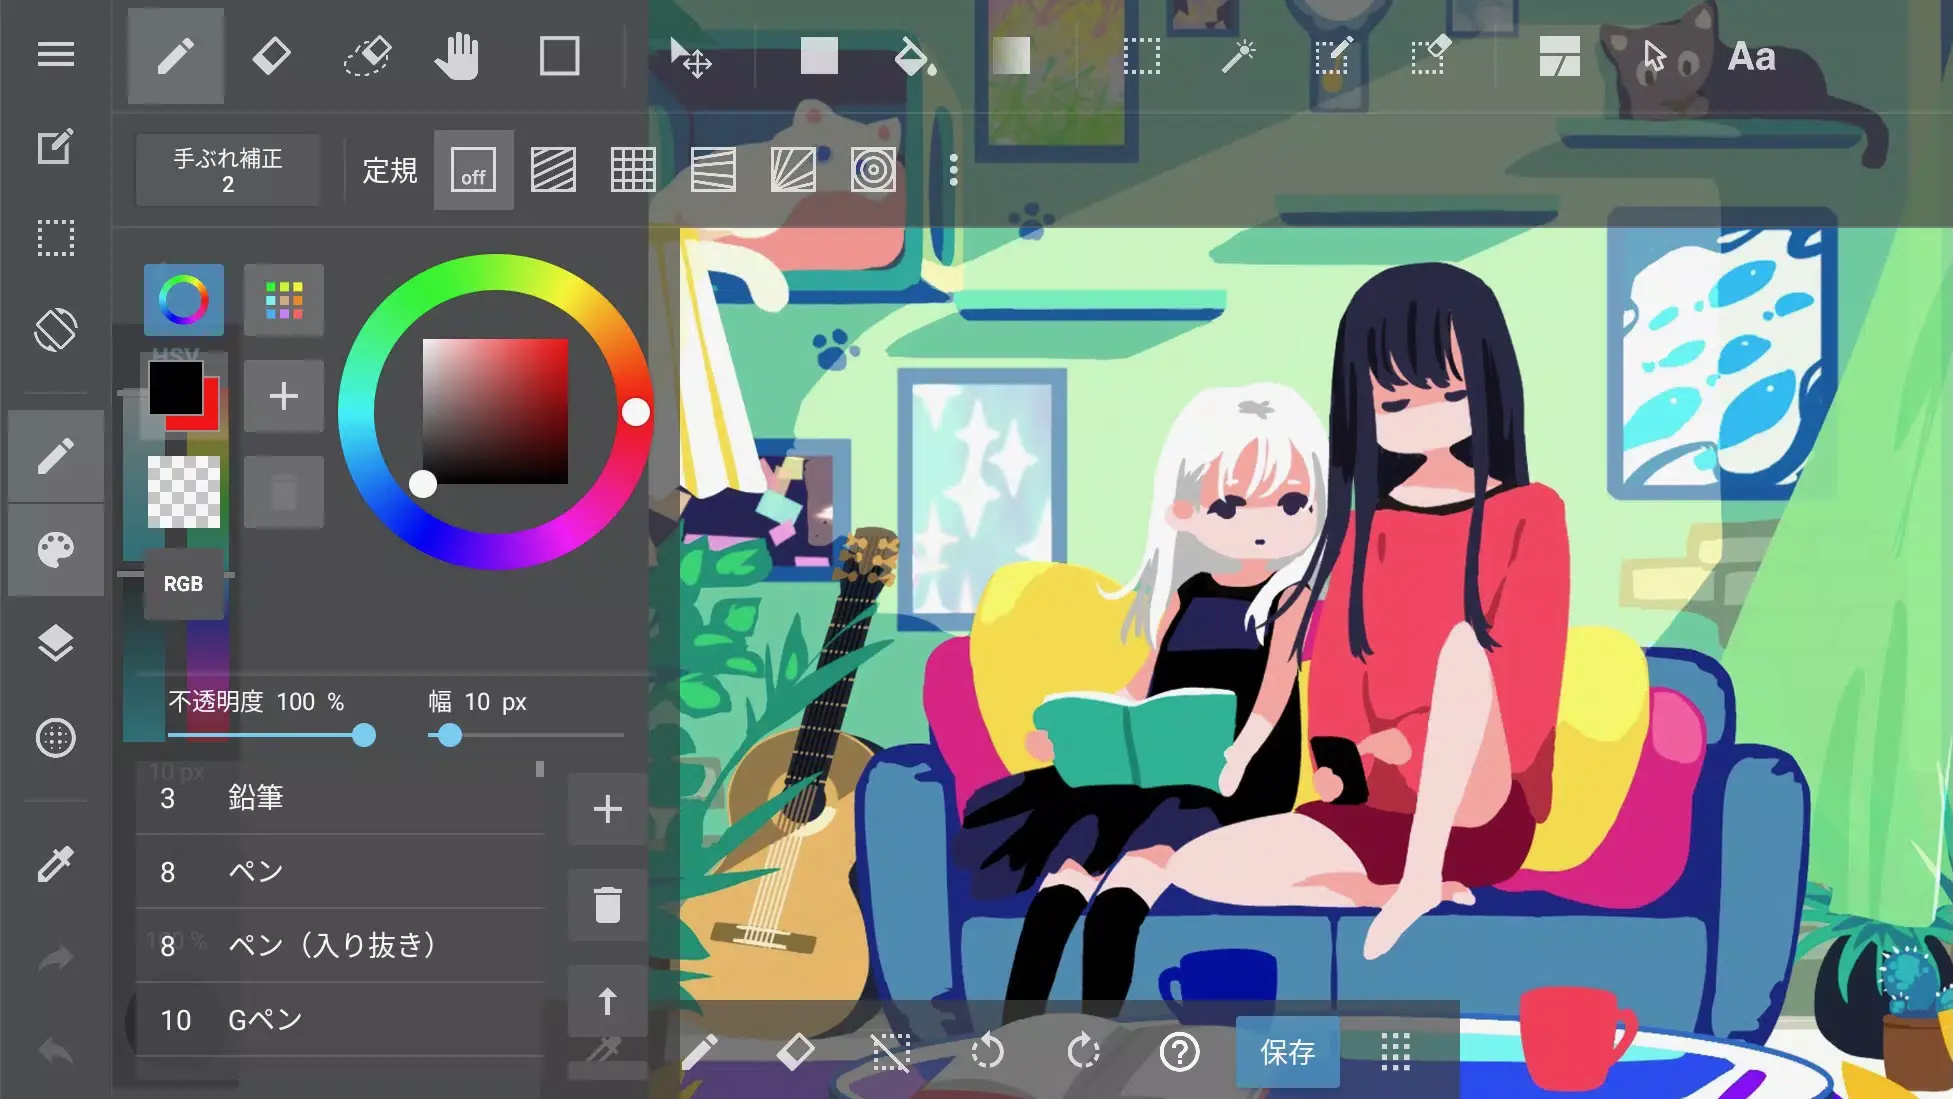Open the Text tool (Aa)
The width and height of the screenshot is (1953, 1099).
click(1750, 56)
